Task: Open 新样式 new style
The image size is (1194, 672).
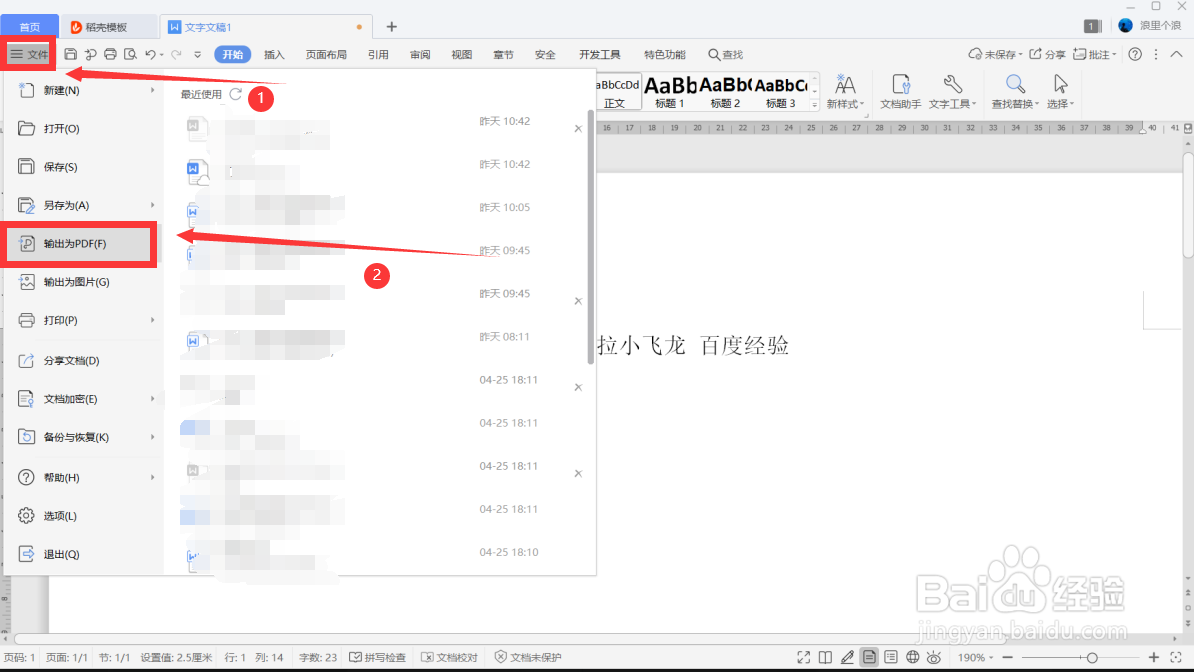Action: [x=845, y=91]
